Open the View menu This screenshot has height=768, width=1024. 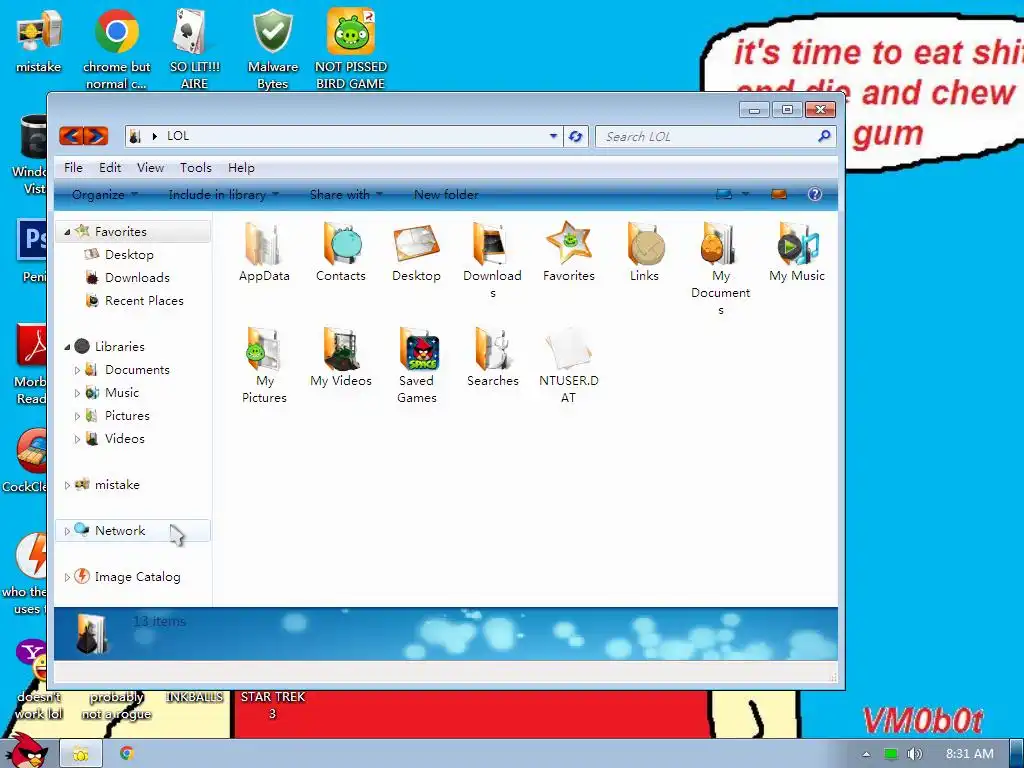(x=150, y=168)
